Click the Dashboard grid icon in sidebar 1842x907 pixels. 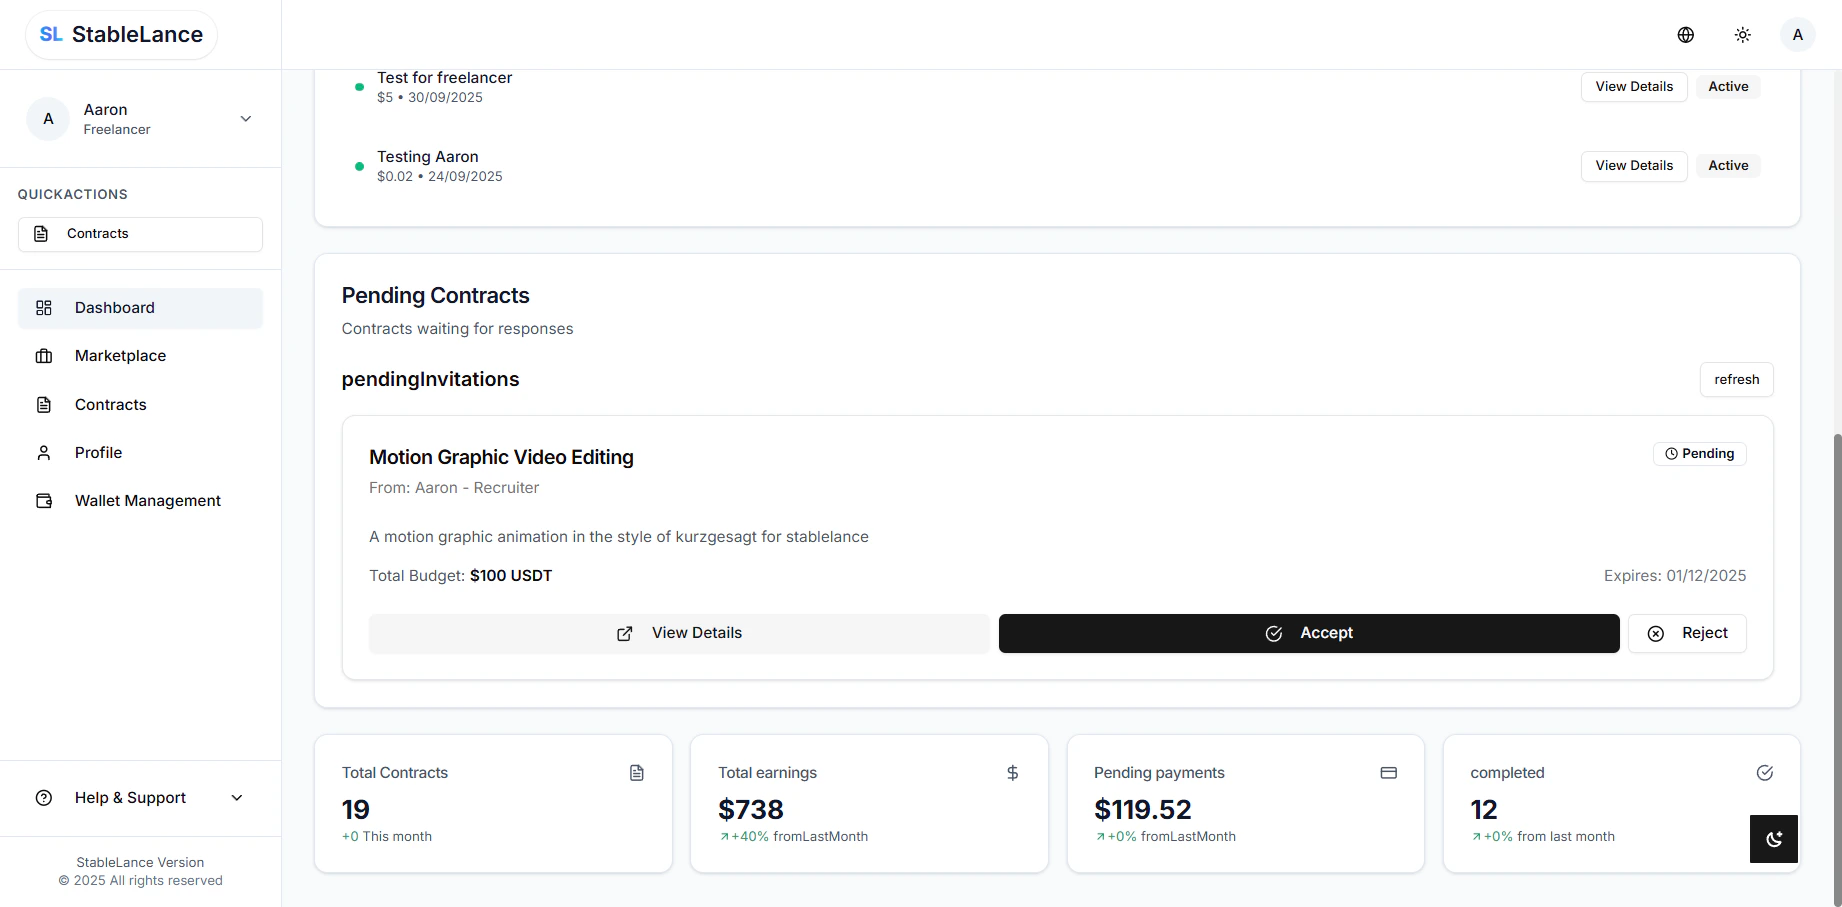43,308
